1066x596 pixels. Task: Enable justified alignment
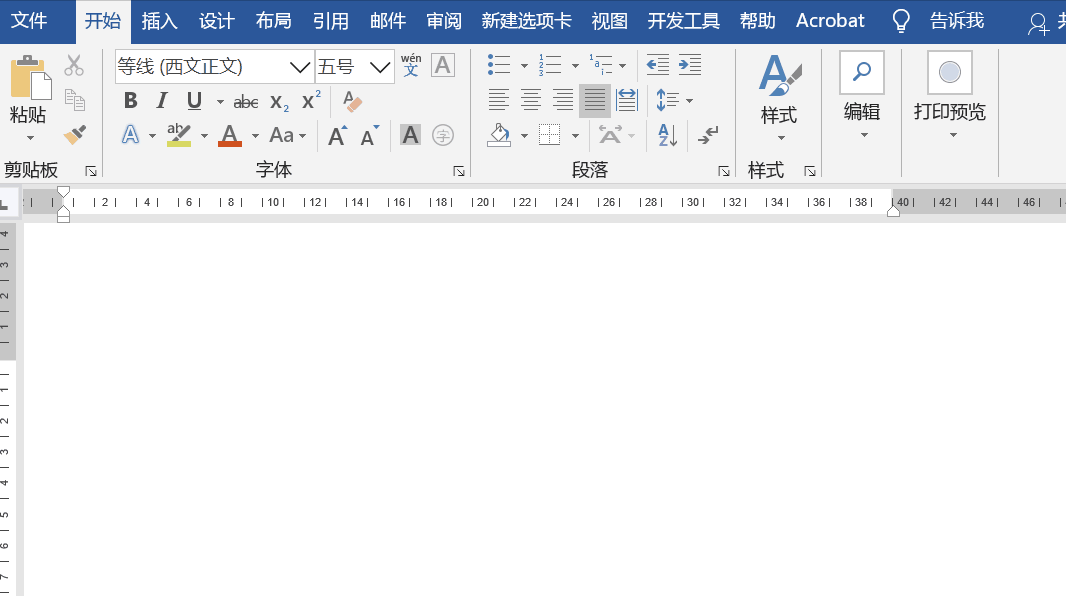point(593,100)
